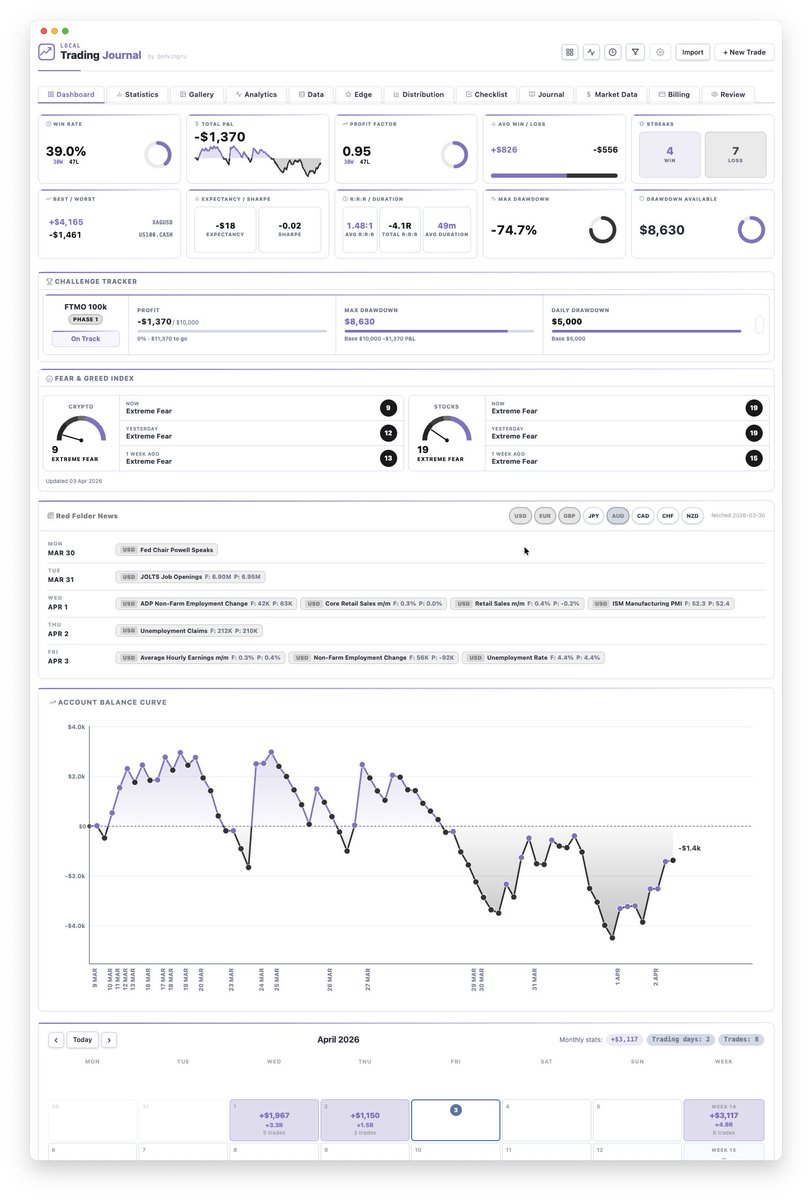812x1200 pixels.
Task: Click the Trading Journal chart logo icon
Action: coord(47,52)
